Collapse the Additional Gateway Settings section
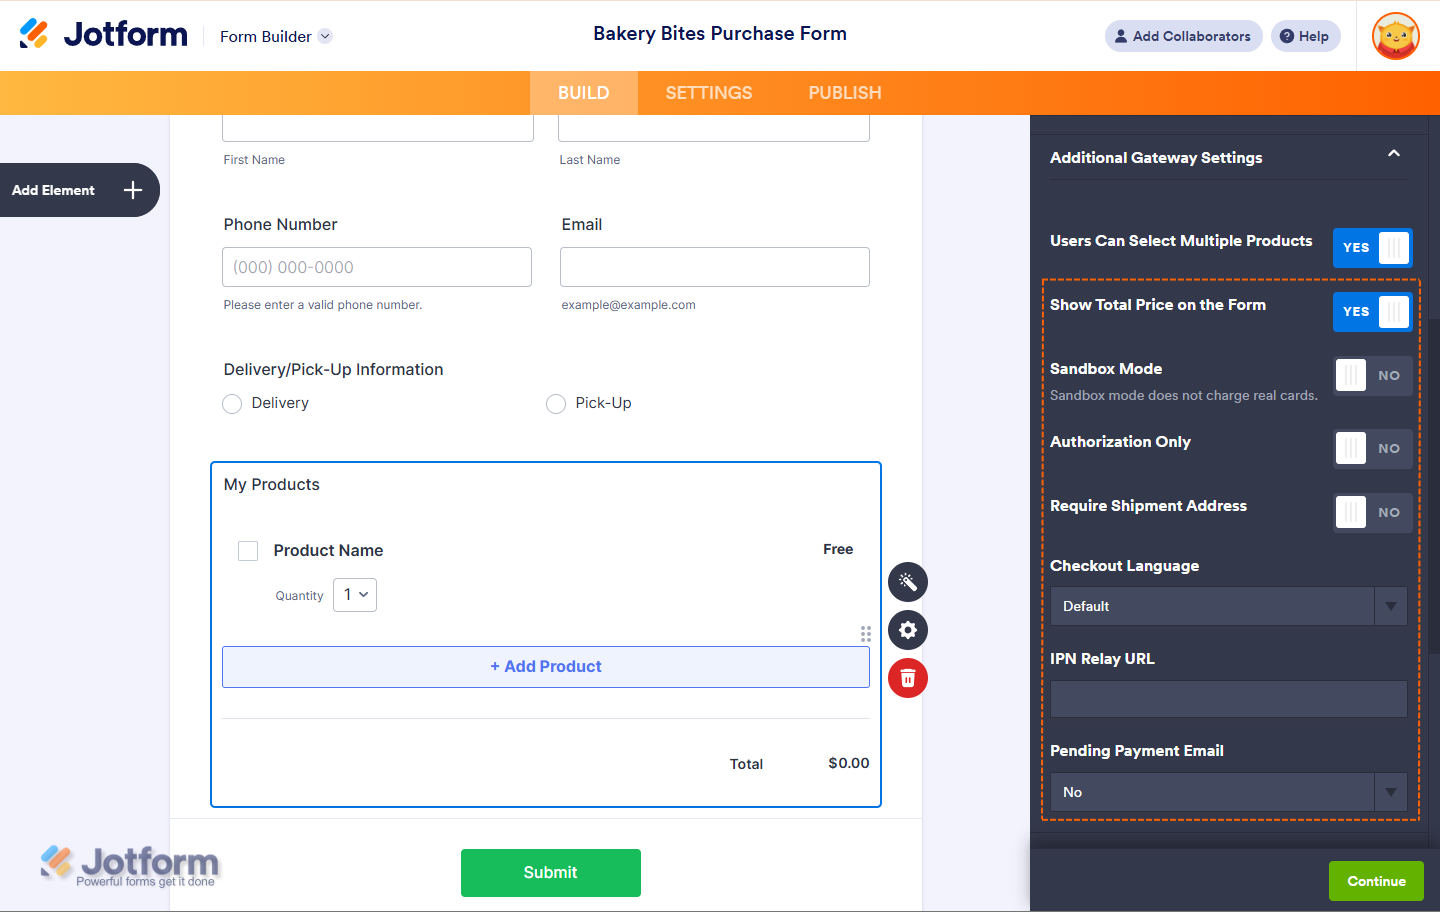This screenshot has height=912, width=1440. [1393, 154]
